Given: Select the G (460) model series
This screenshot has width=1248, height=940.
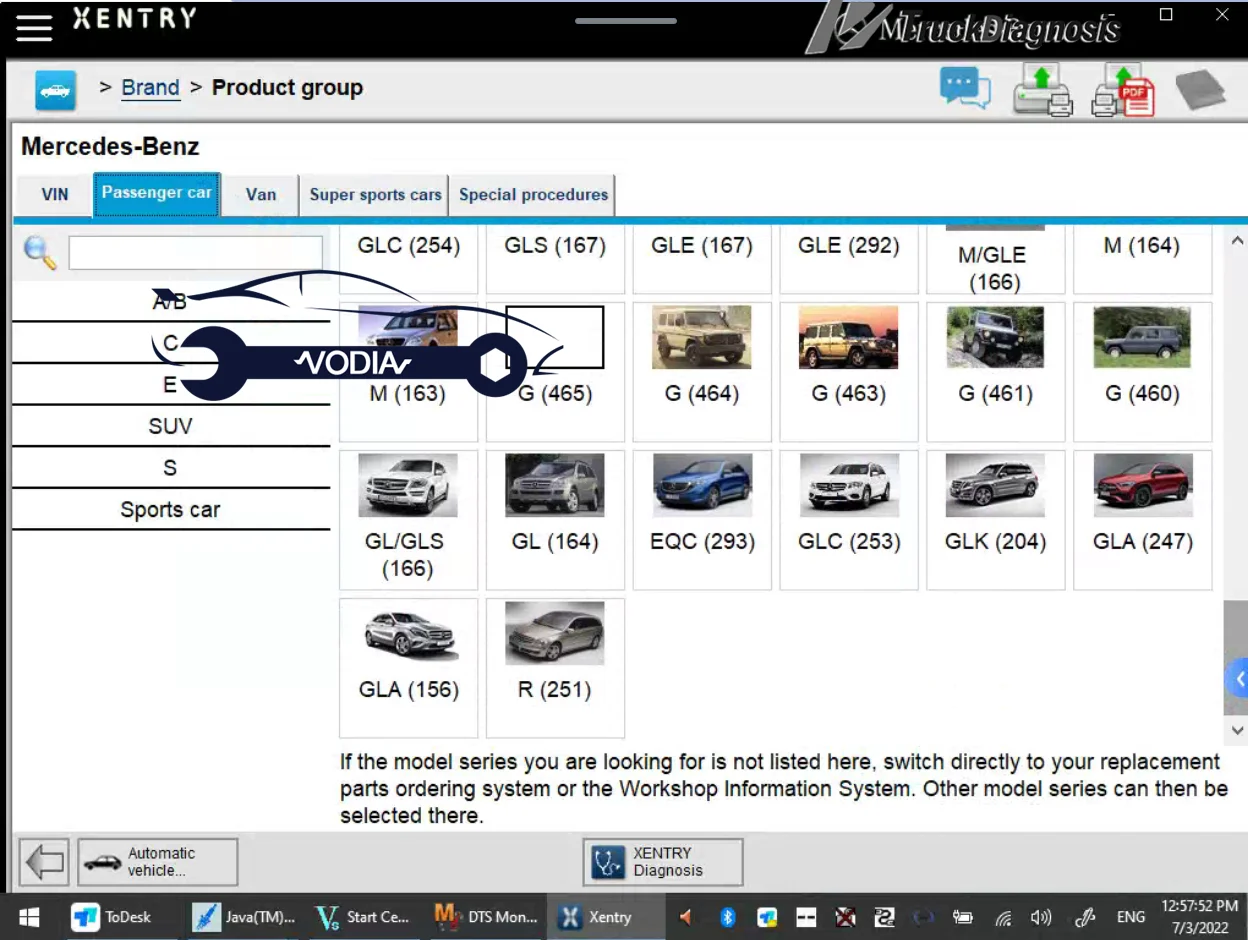Looking at the screenshot, I should [1143, 372].
